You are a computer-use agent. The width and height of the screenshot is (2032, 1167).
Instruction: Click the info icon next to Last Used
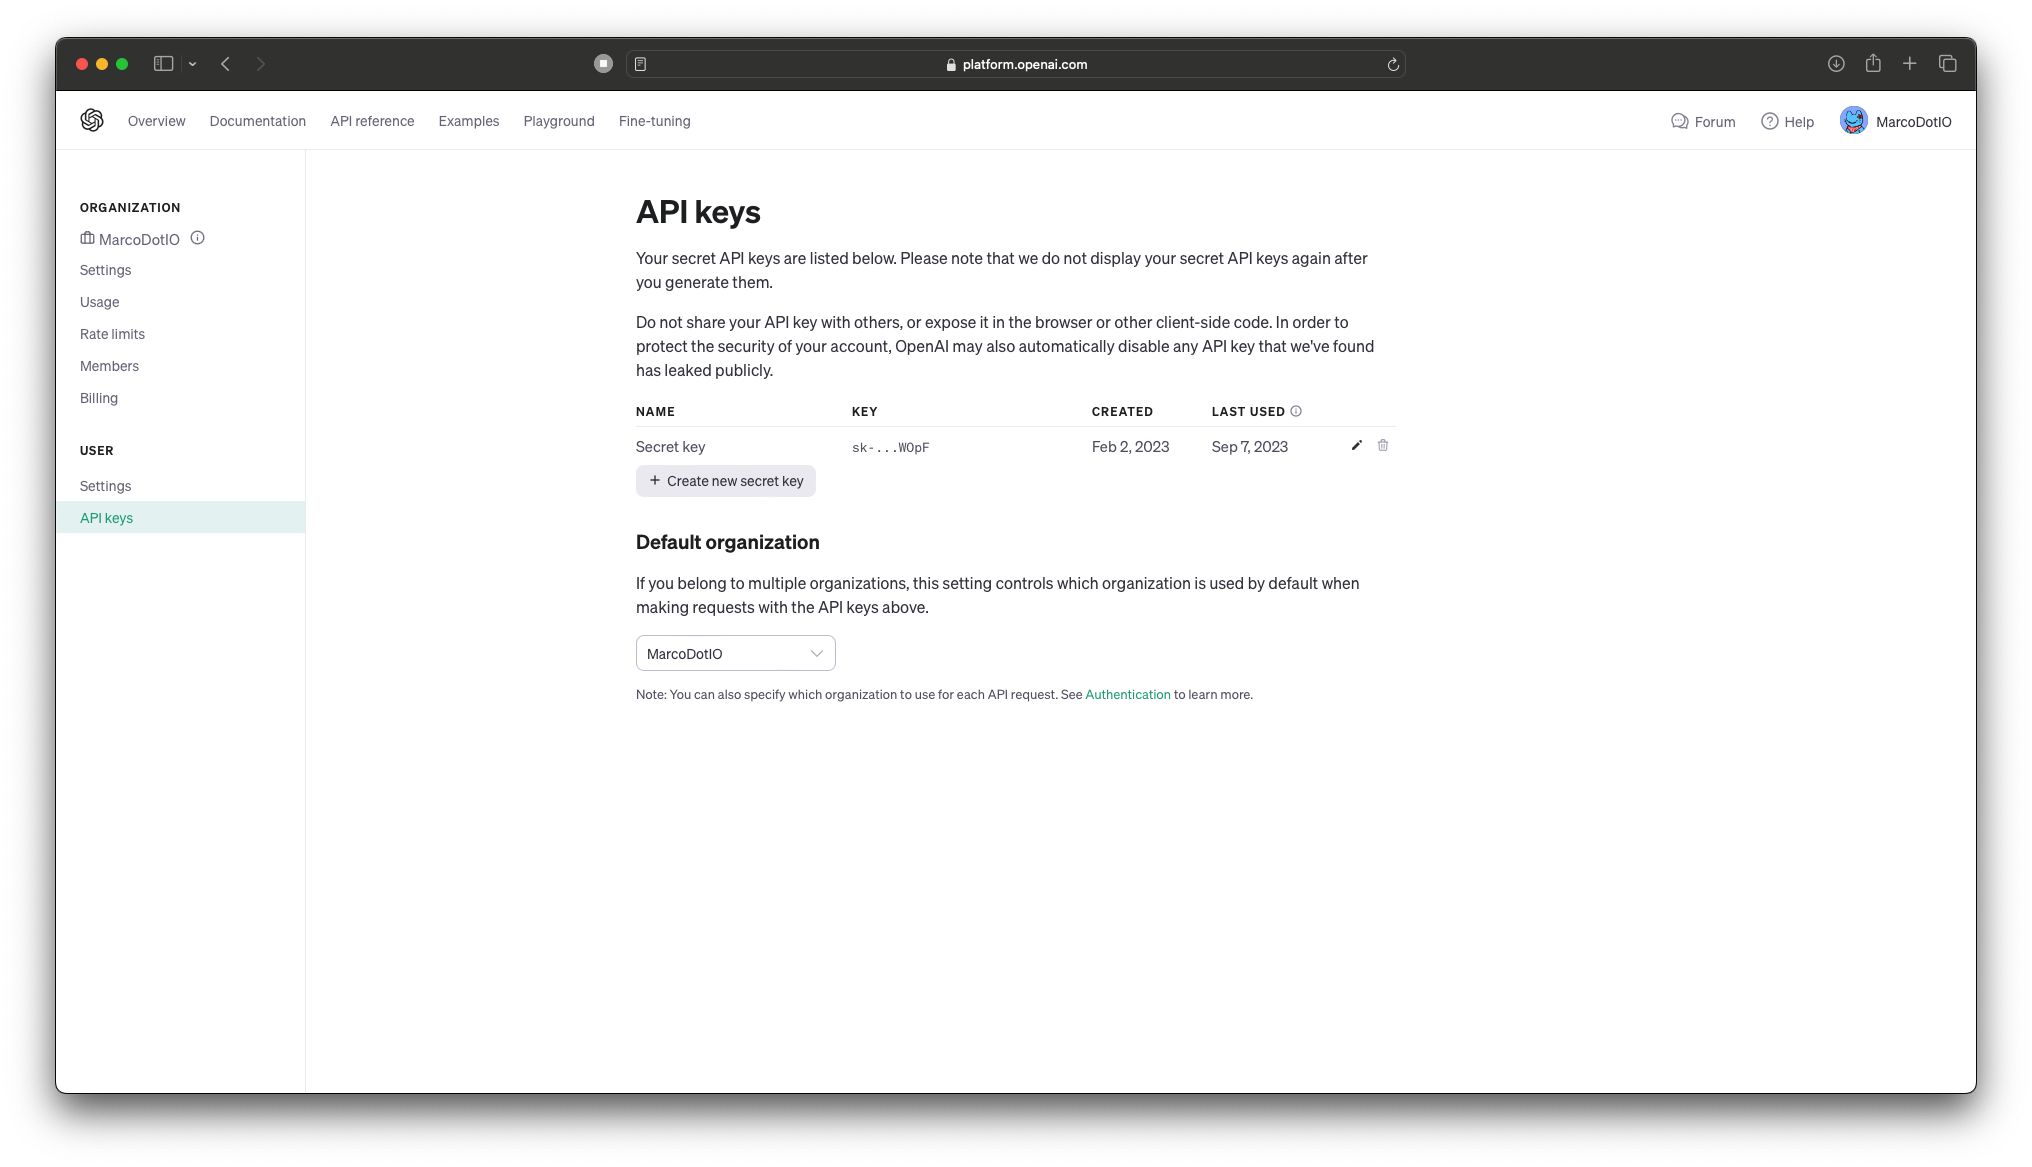(x=1296, y=411)
